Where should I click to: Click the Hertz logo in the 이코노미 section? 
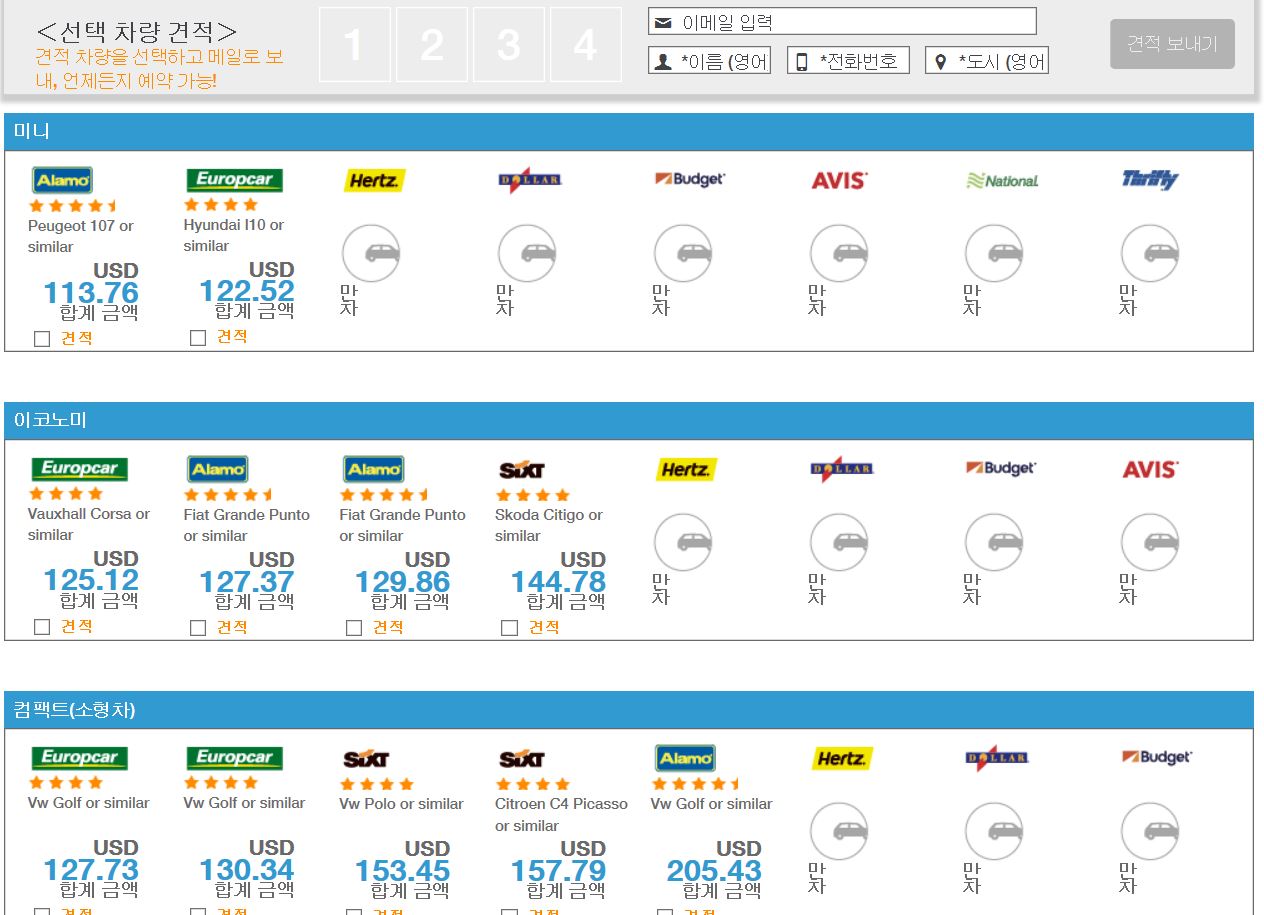click(x=686, y=469)
